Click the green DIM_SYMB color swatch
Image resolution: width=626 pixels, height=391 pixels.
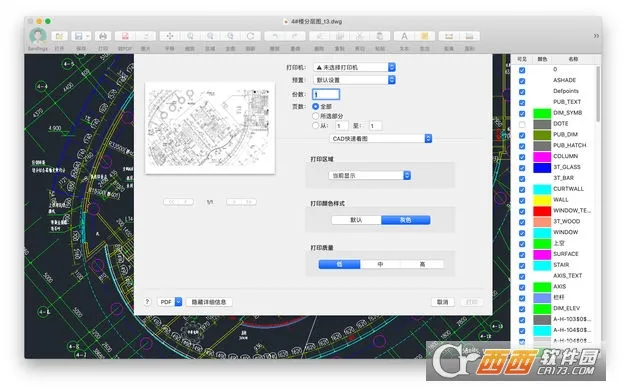(x=542, y=113)
